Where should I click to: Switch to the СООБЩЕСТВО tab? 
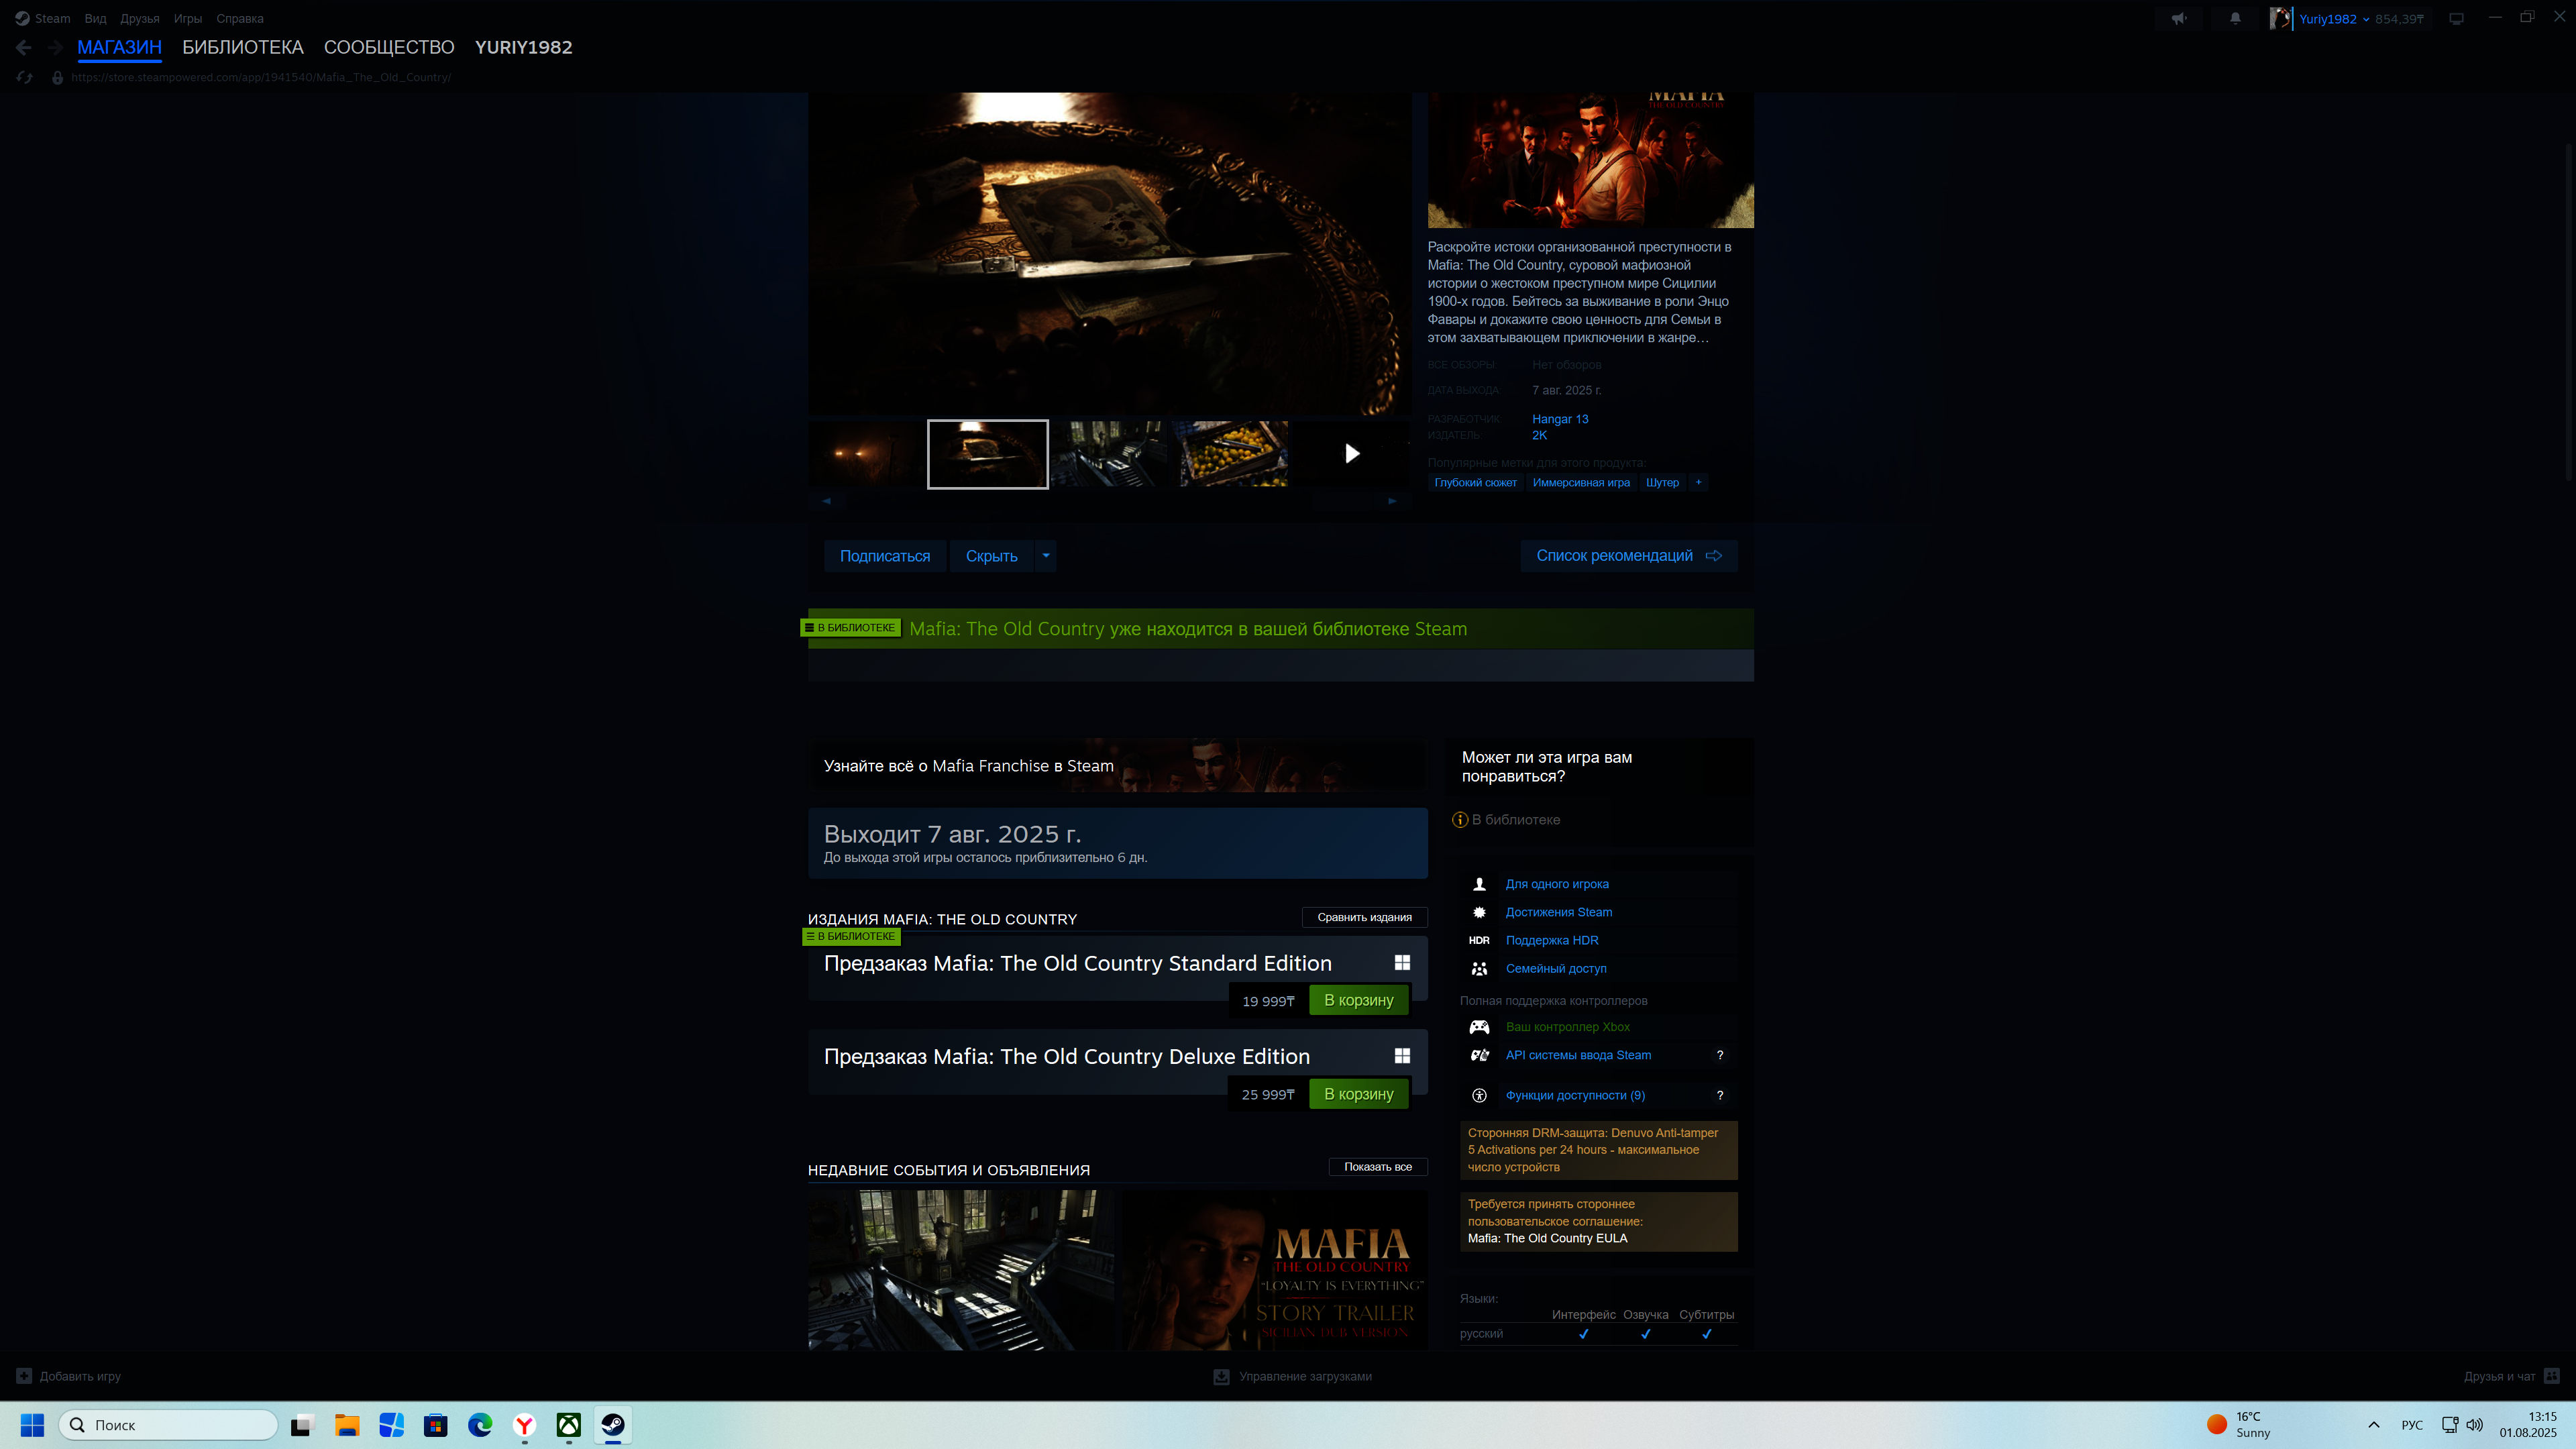coord(389,47)
